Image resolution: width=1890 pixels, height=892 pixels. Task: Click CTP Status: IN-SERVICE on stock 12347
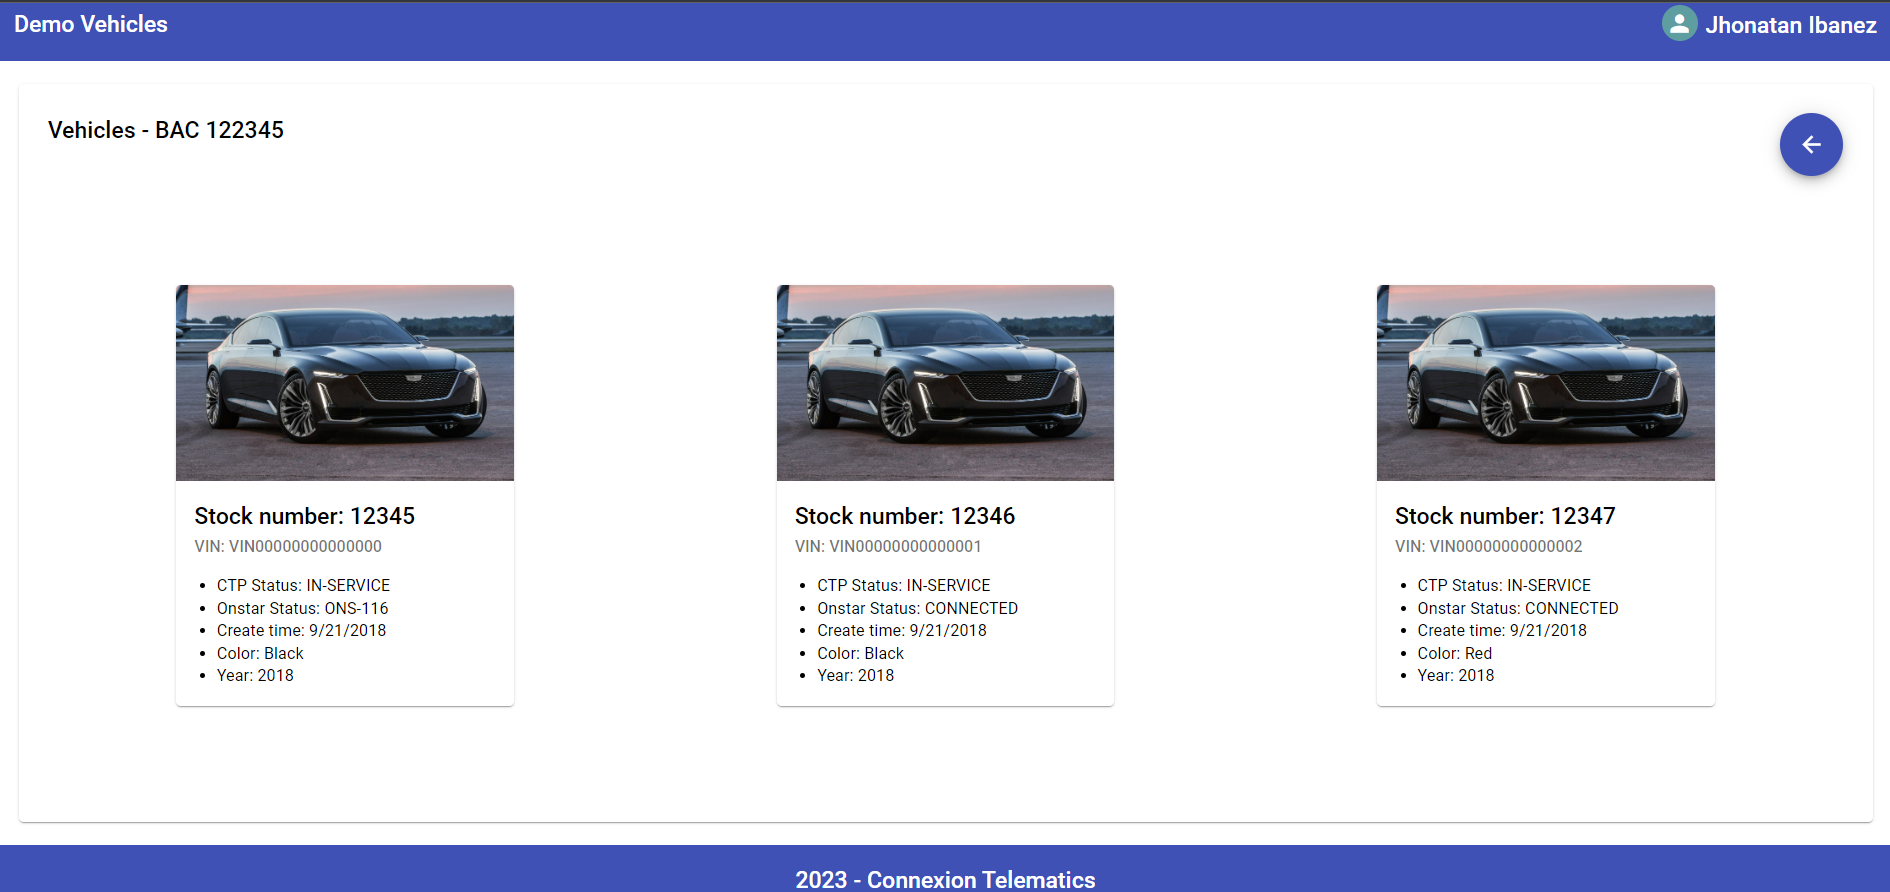pos(1504,585)
